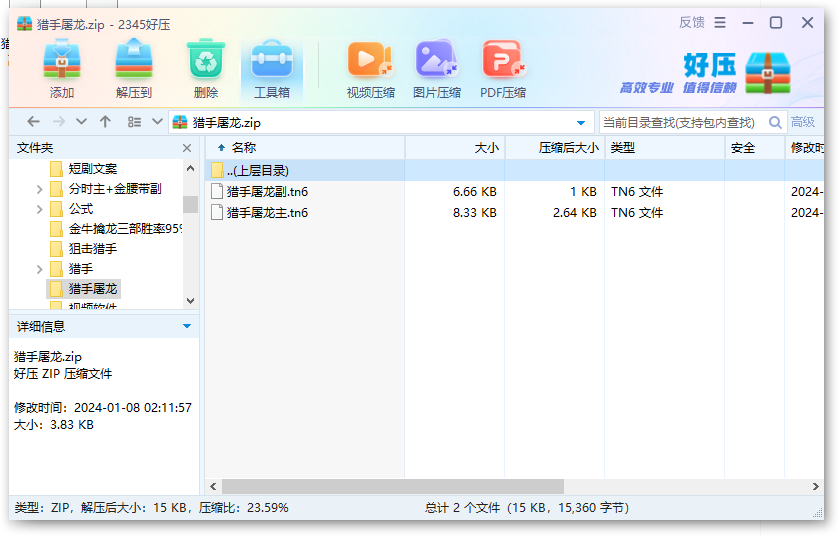Click the 名称 sort ascending arrow

221,148
